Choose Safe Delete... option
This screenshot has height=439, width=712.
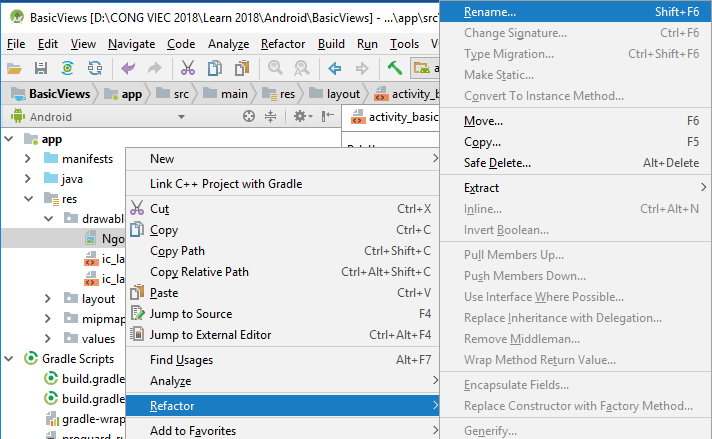tap(575, 163)
